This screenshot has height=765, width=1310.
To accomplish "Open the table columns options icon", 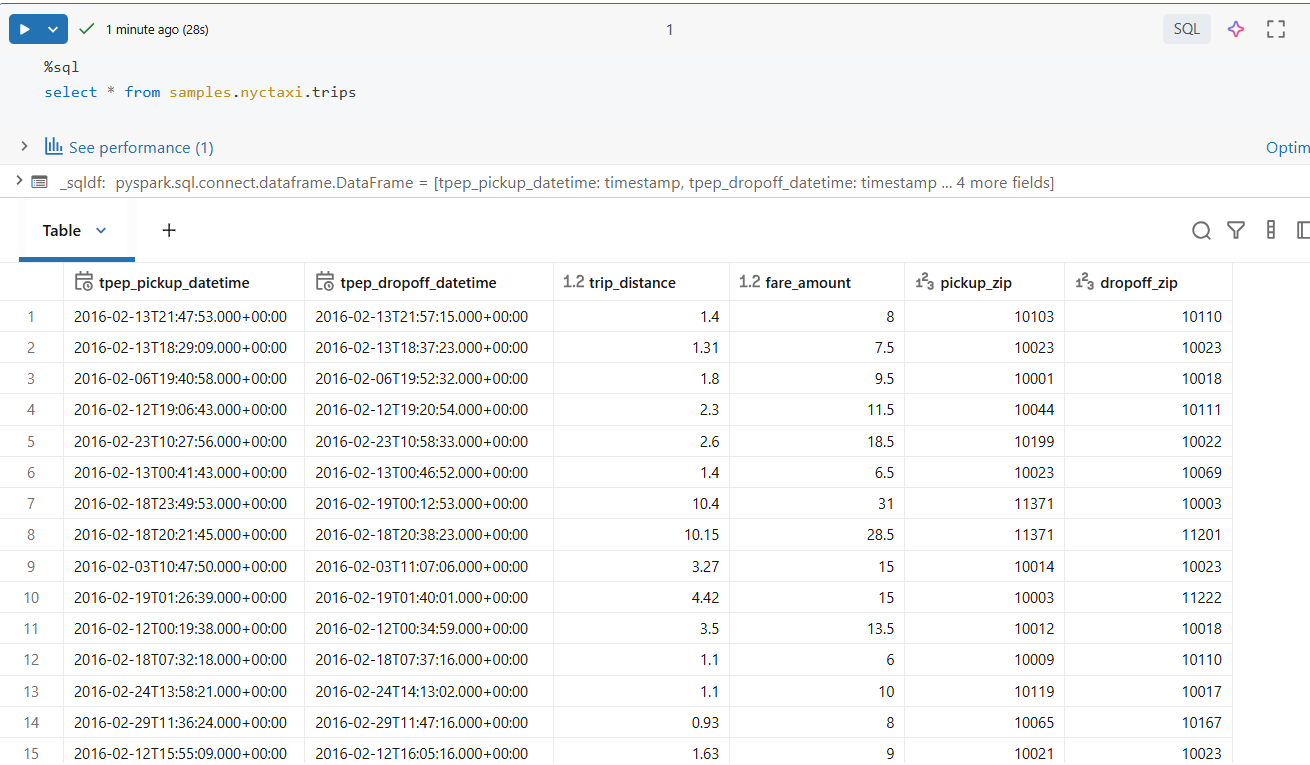I will 1270,231.
